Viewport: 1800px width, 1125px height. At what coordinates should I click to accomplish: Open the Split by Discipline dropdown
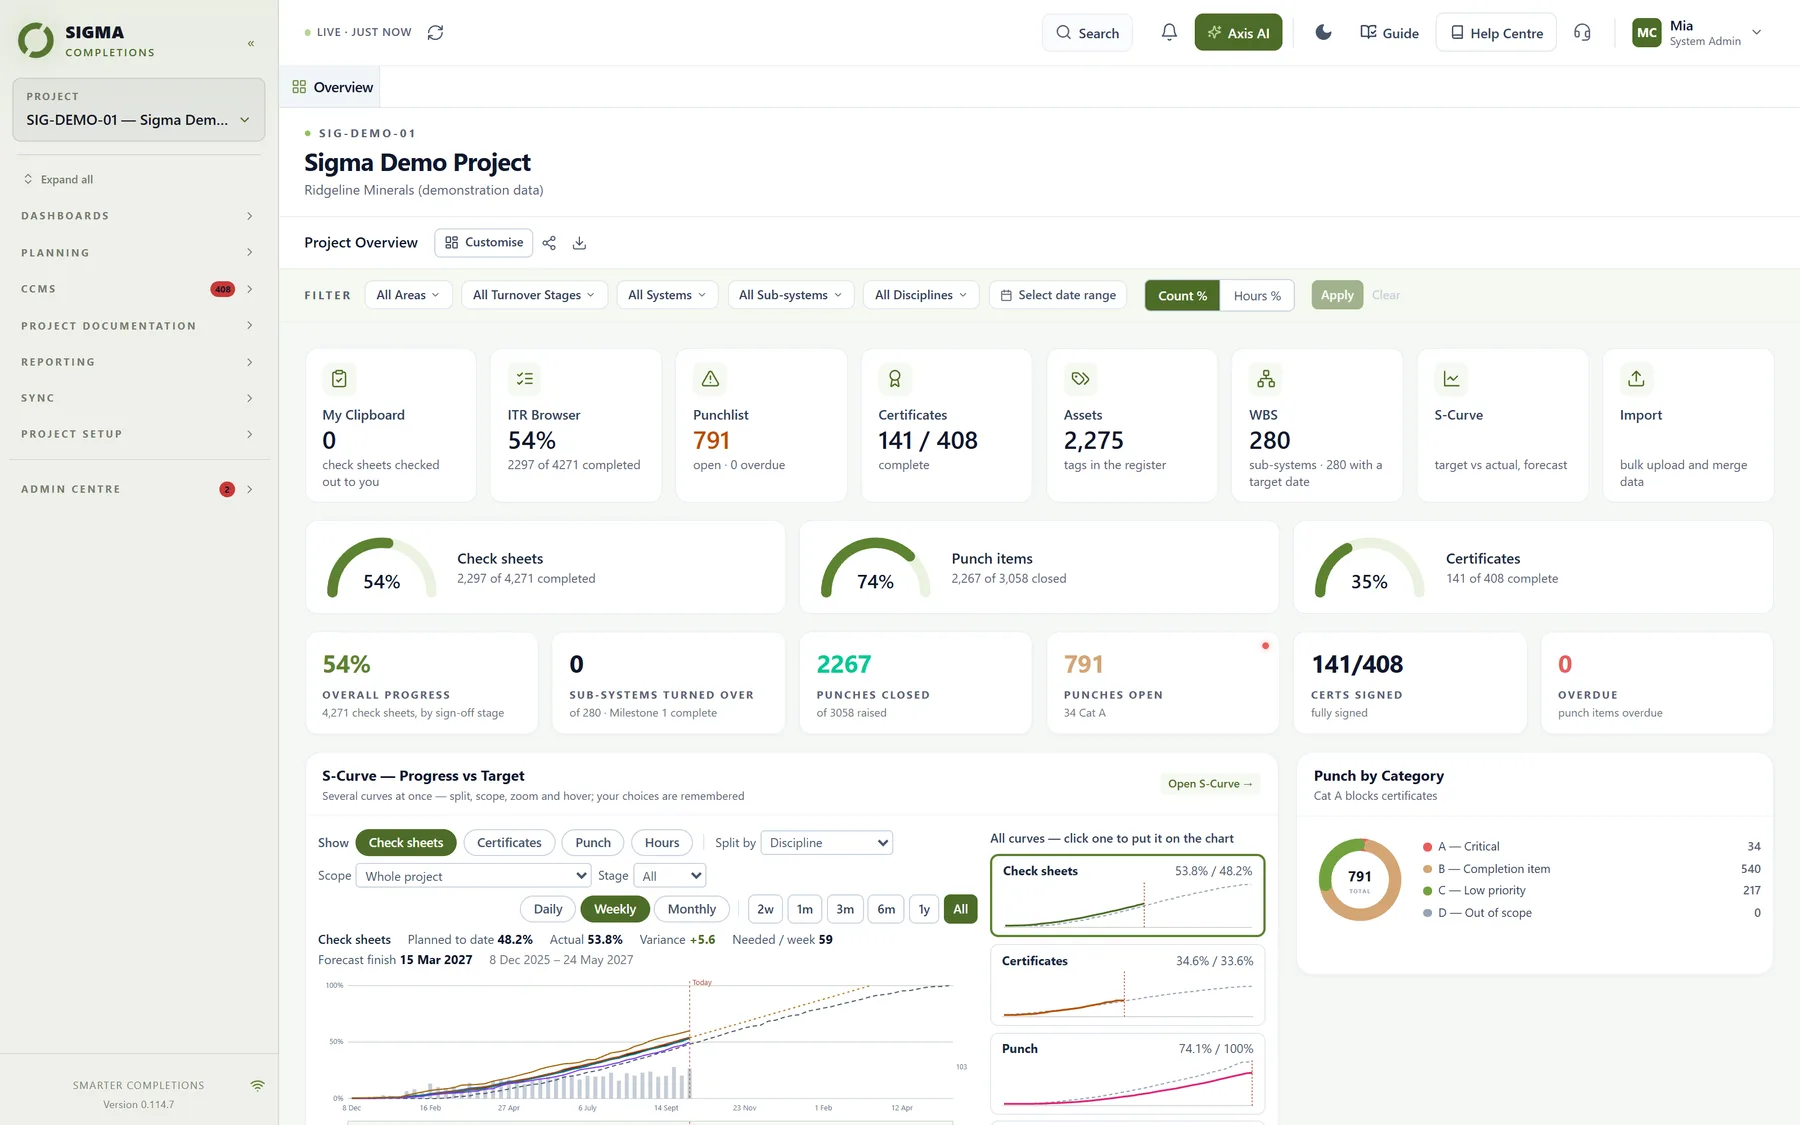coord(827,843)
